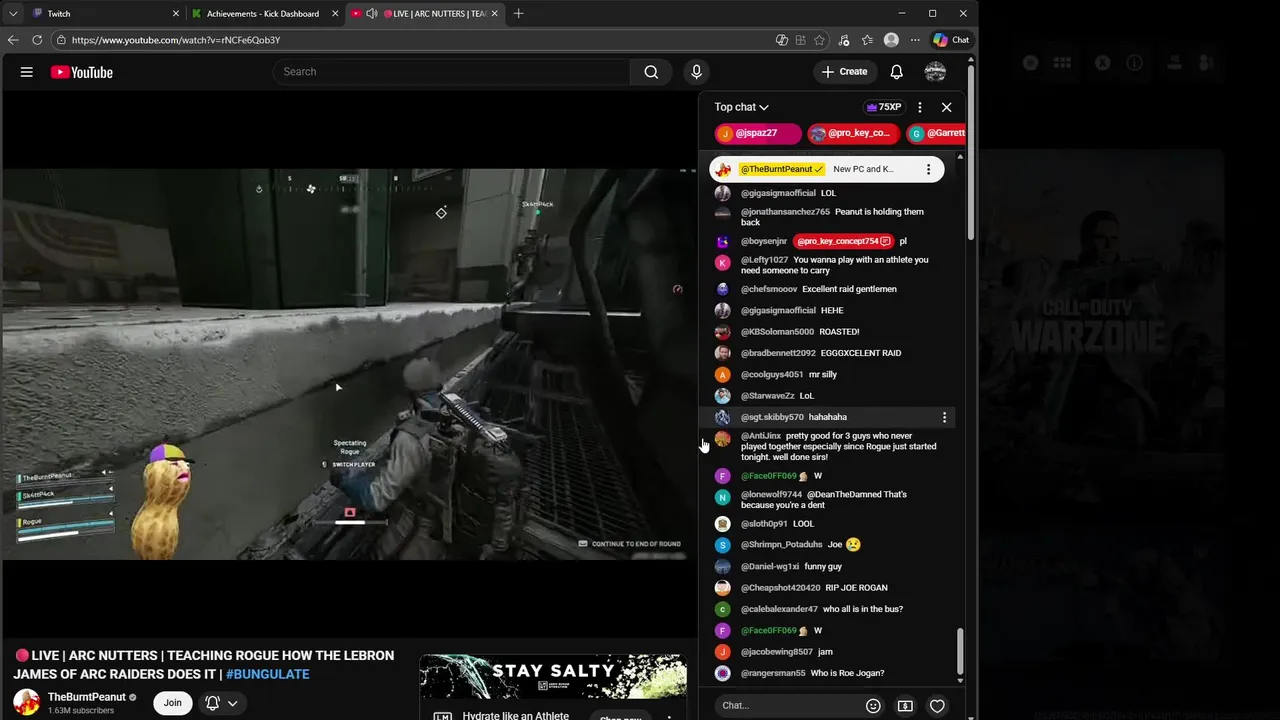Go to YouTube home via logo
The height and width of the screenshot is (720, 1280).
point(82,72)
